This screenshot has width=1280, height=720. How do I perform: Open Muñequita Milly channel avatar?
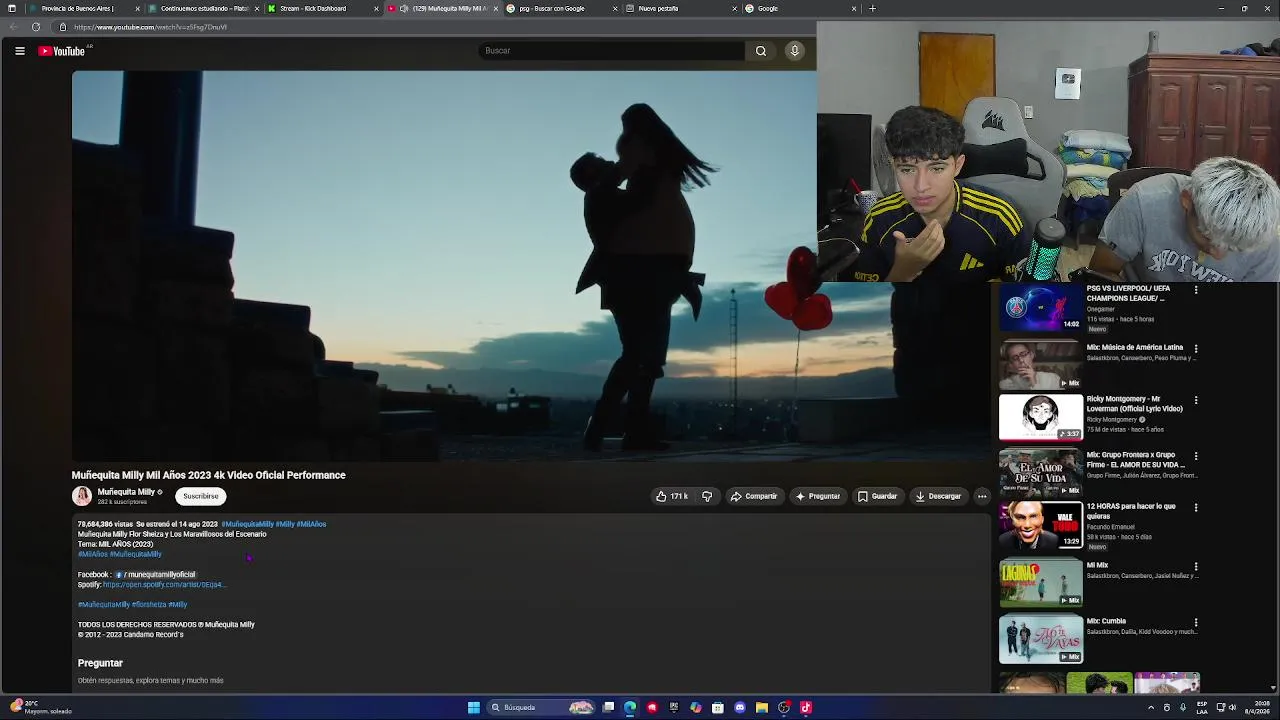click(x=82, y=496)
